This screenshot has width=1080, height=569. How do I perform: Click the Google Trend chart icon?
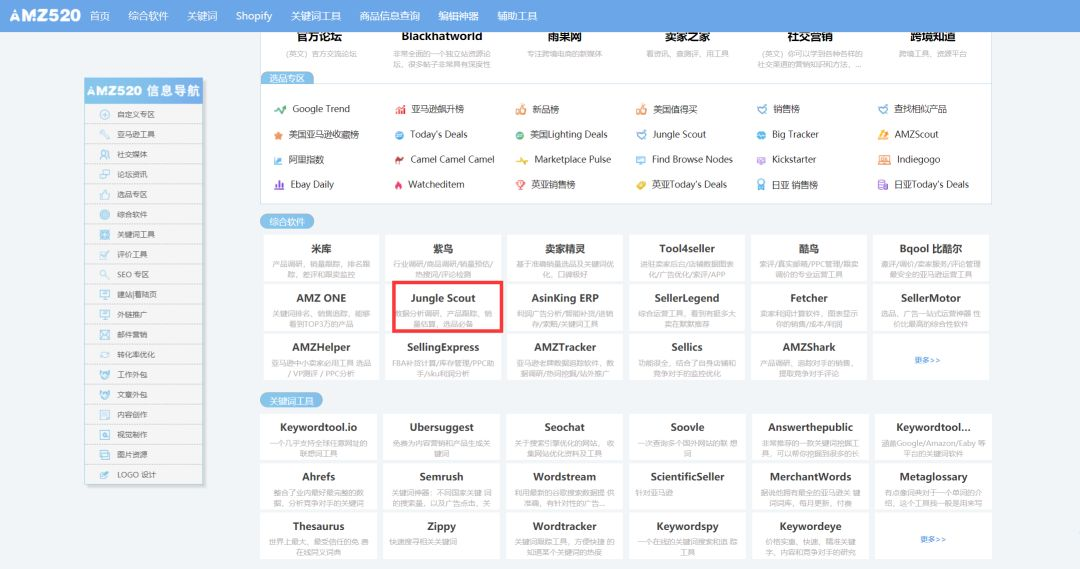(280, 109)
